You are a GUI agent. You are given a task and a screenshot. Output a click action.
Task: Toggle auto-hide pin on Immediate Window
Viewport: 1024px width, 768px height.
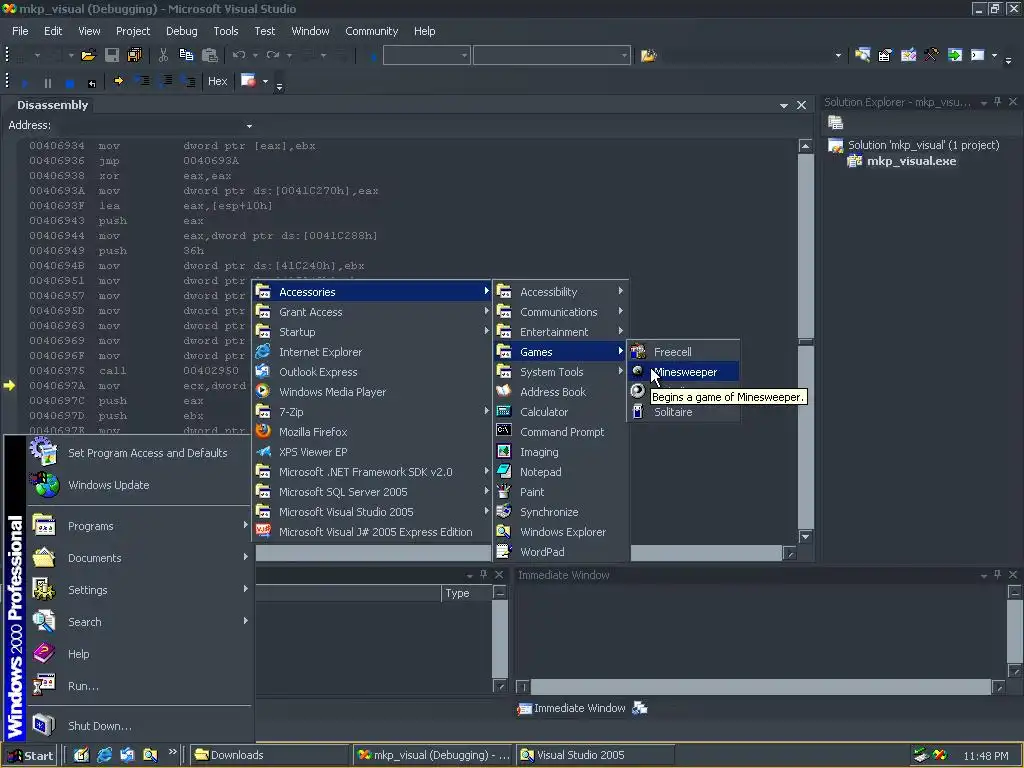point(997,575)
